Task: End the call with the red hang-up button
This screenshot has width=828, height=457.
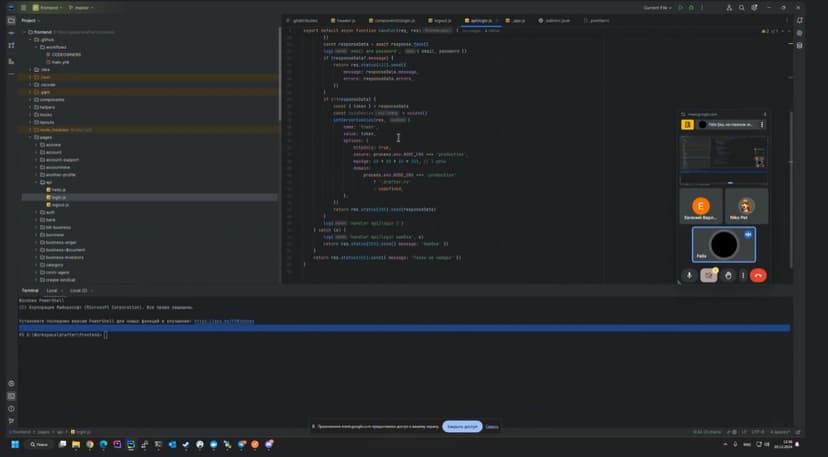Action: 758,275
